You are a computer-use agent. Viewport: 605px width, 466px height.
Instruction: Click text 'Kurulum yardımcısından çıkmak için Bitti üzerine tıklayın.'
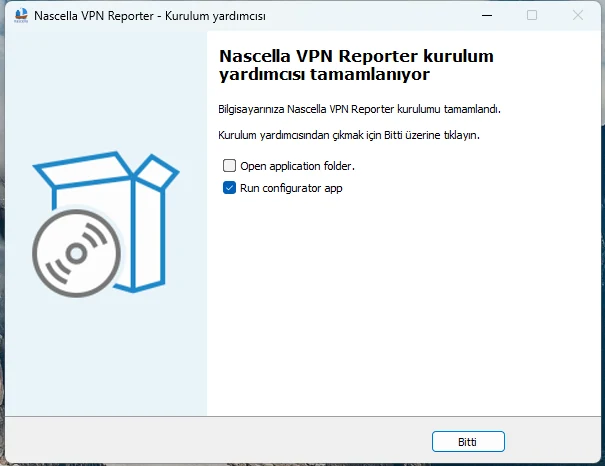click(x=349, y=135)
